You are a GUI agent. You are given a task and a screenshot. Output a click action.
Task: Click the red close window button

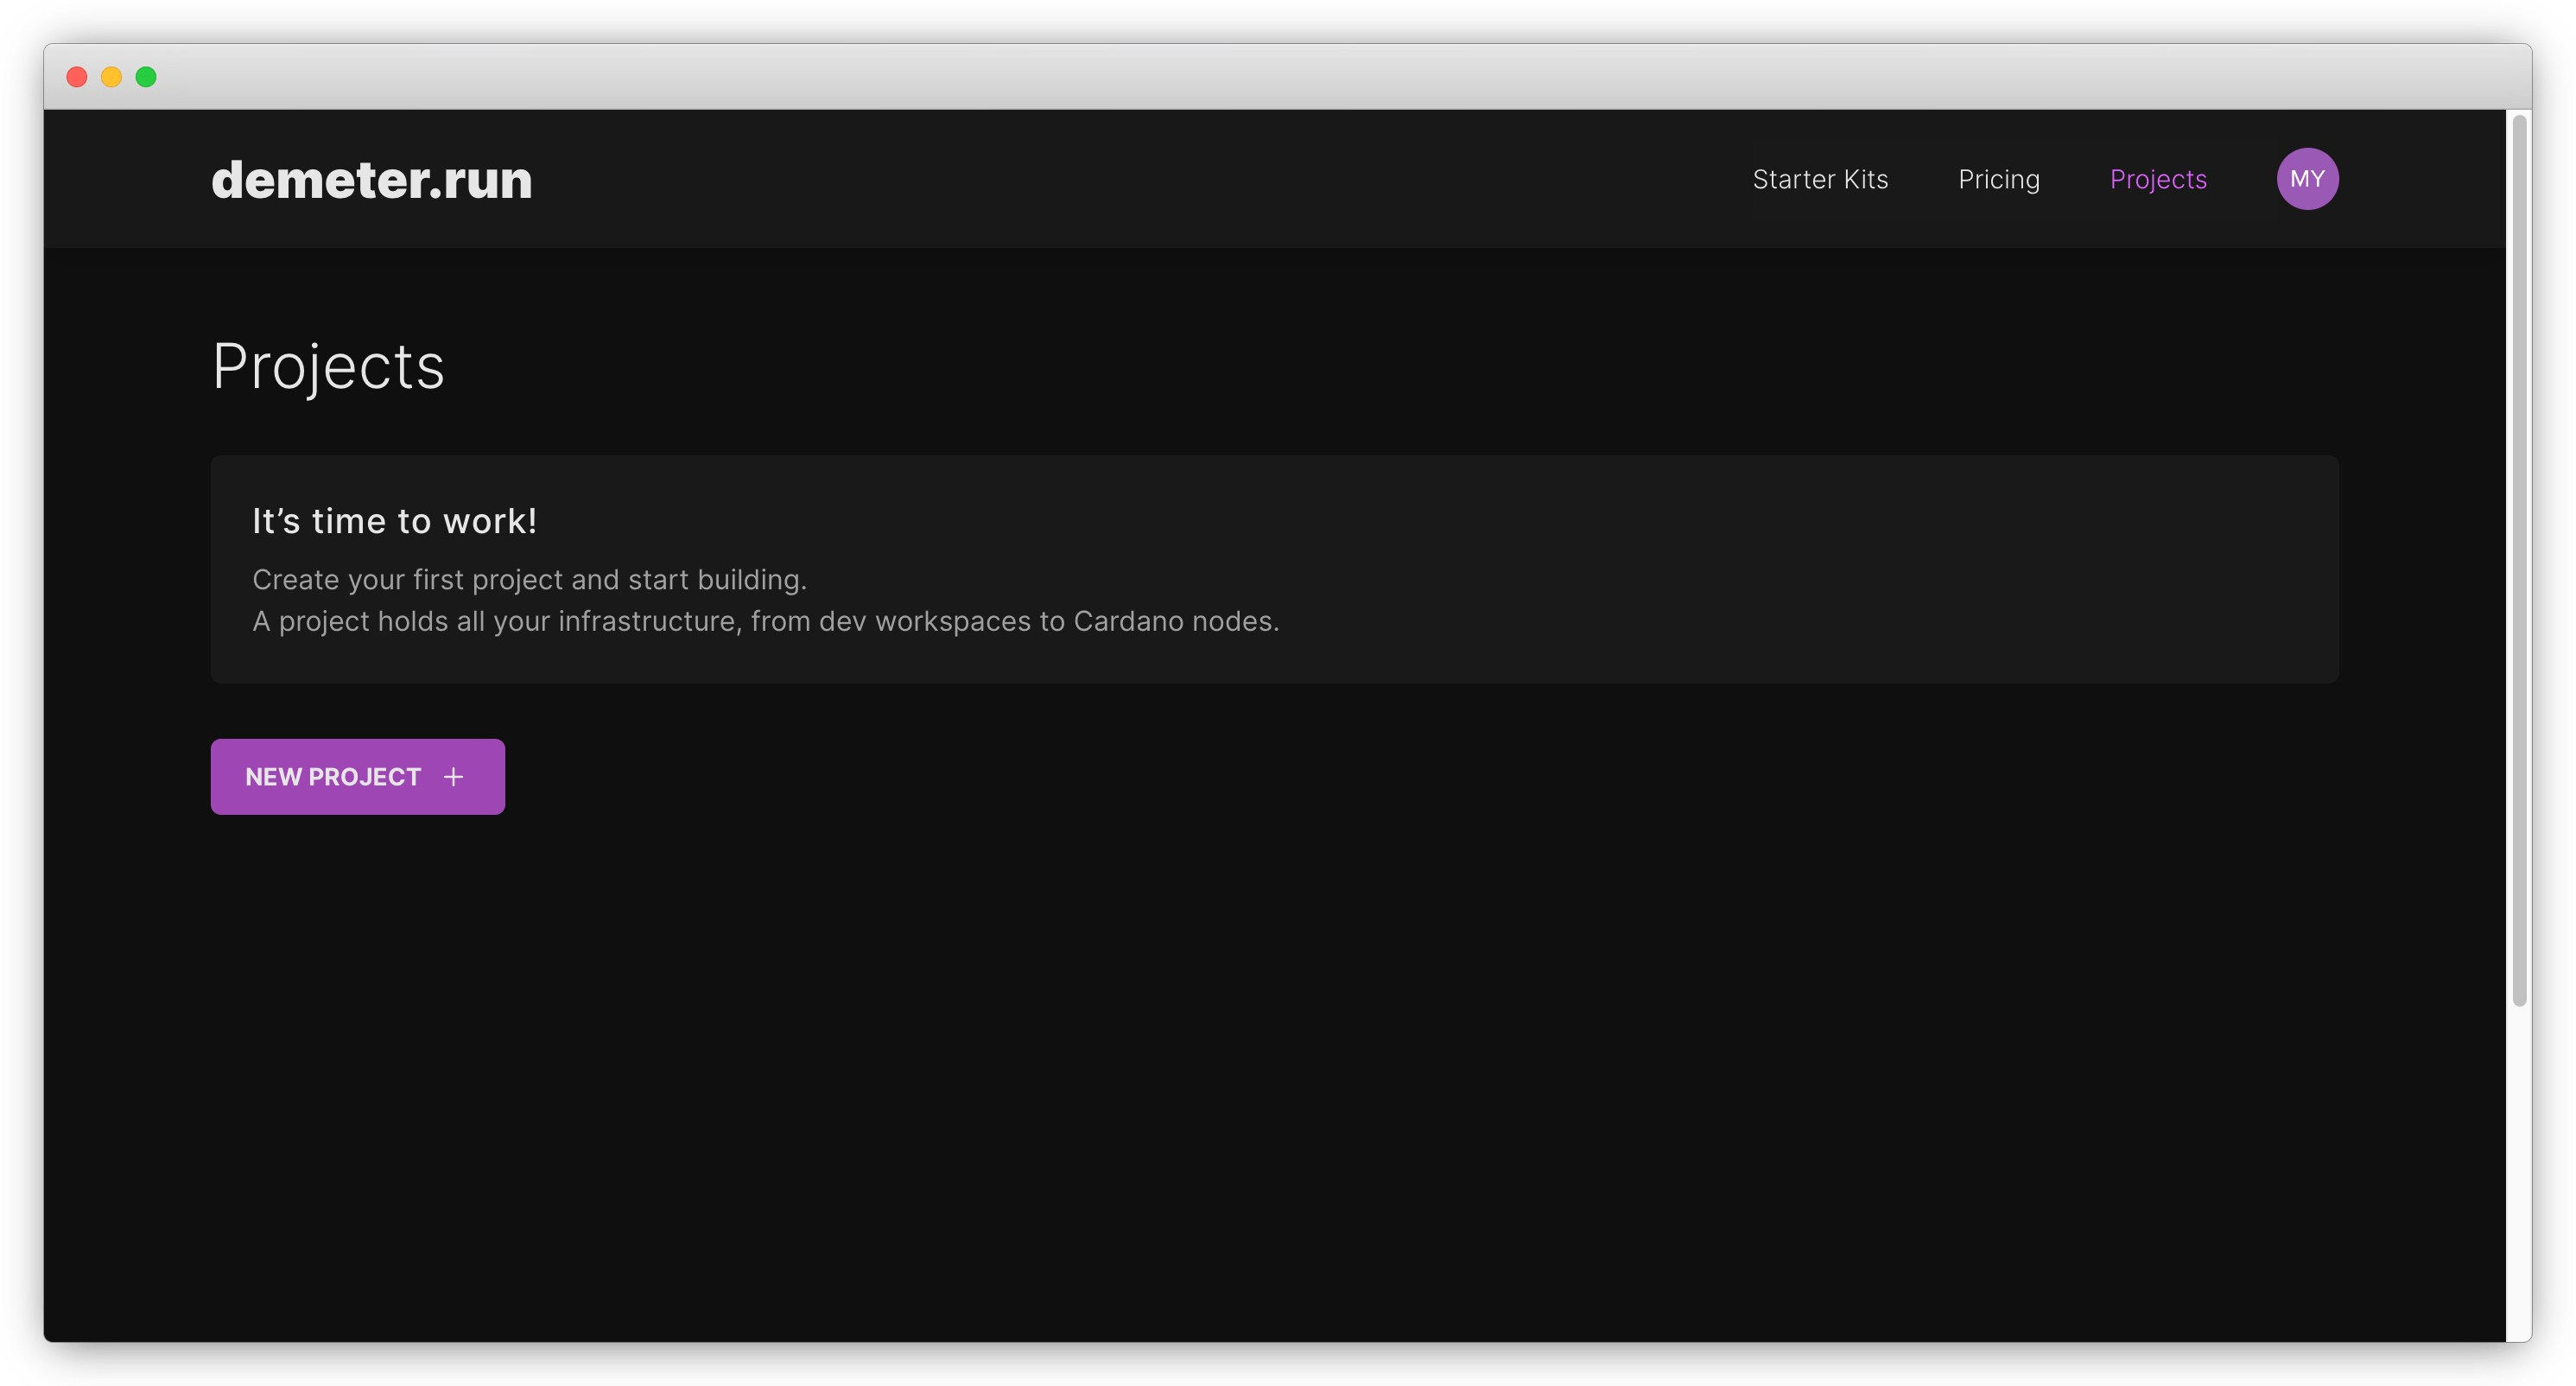click(x=77, y=77)
